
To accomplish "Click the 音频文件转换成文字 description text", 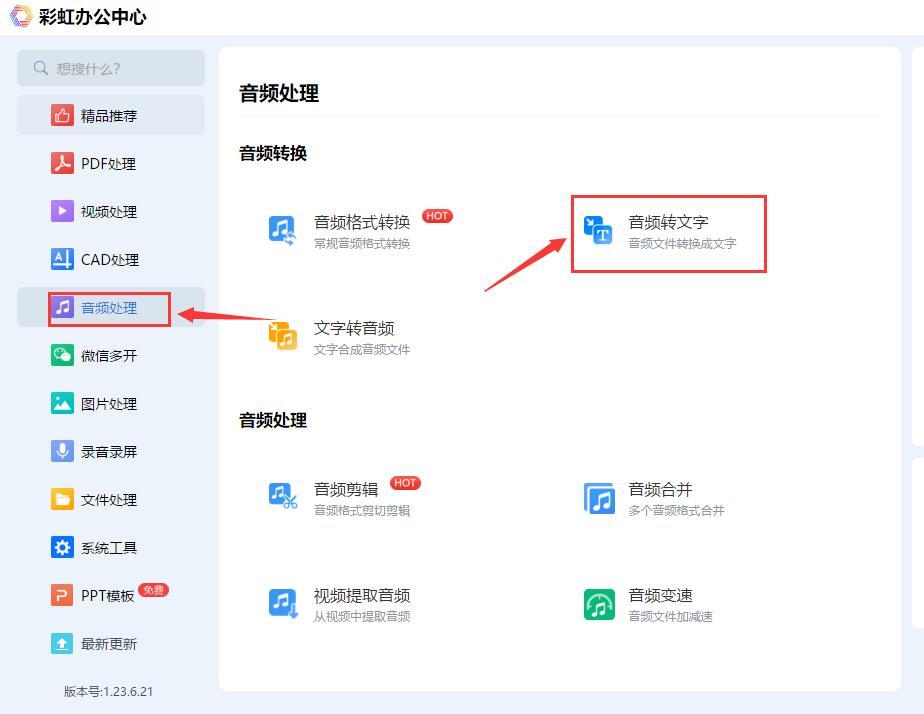I will tap(682, 243).
